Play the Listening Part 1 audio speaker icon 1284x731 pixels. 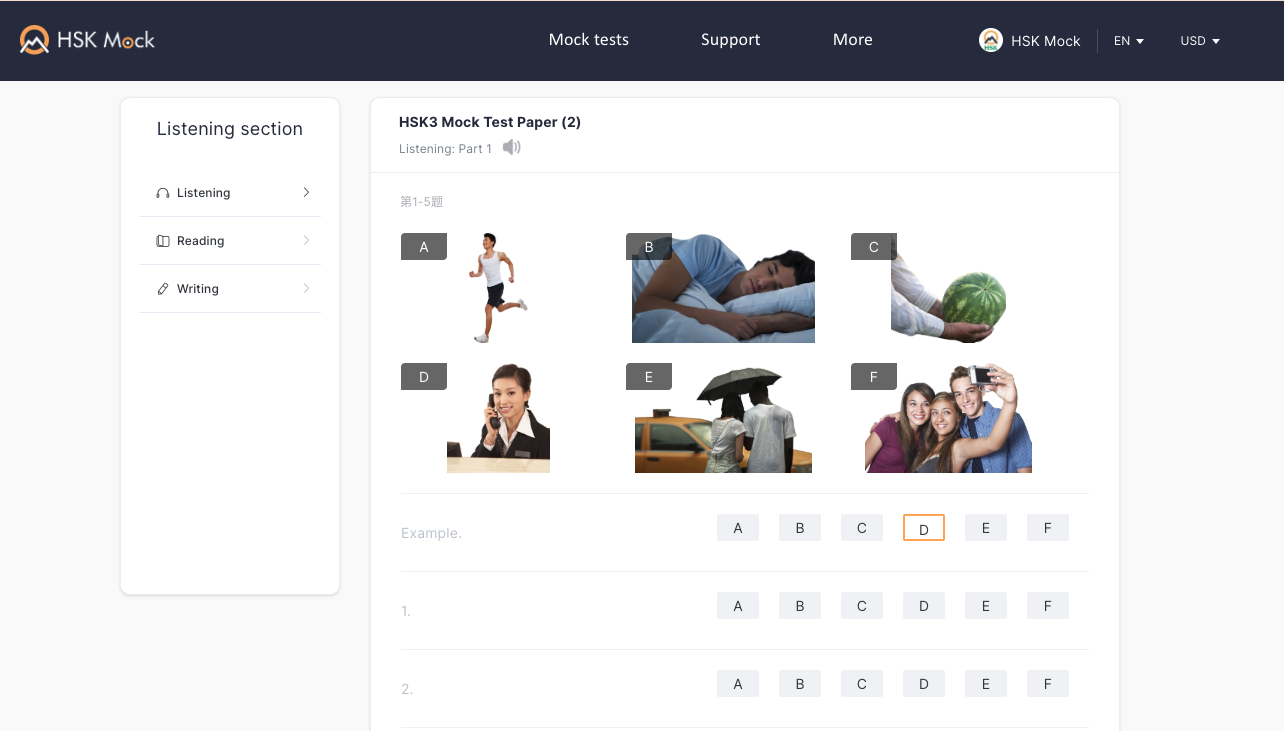[512, 148]
